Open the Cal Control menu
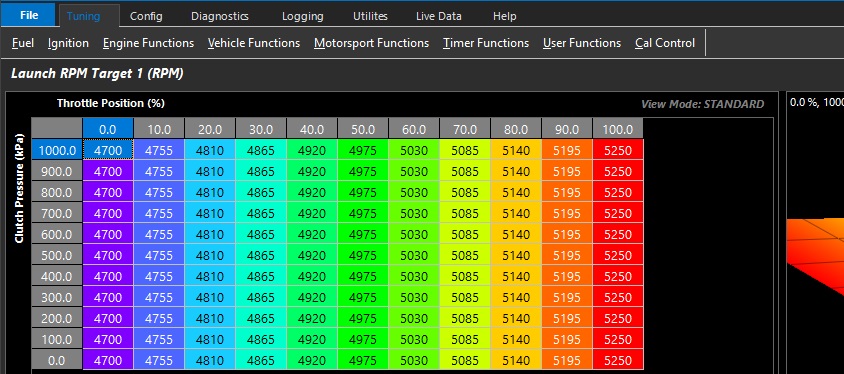Screen dimensions: 844x374 665,43
